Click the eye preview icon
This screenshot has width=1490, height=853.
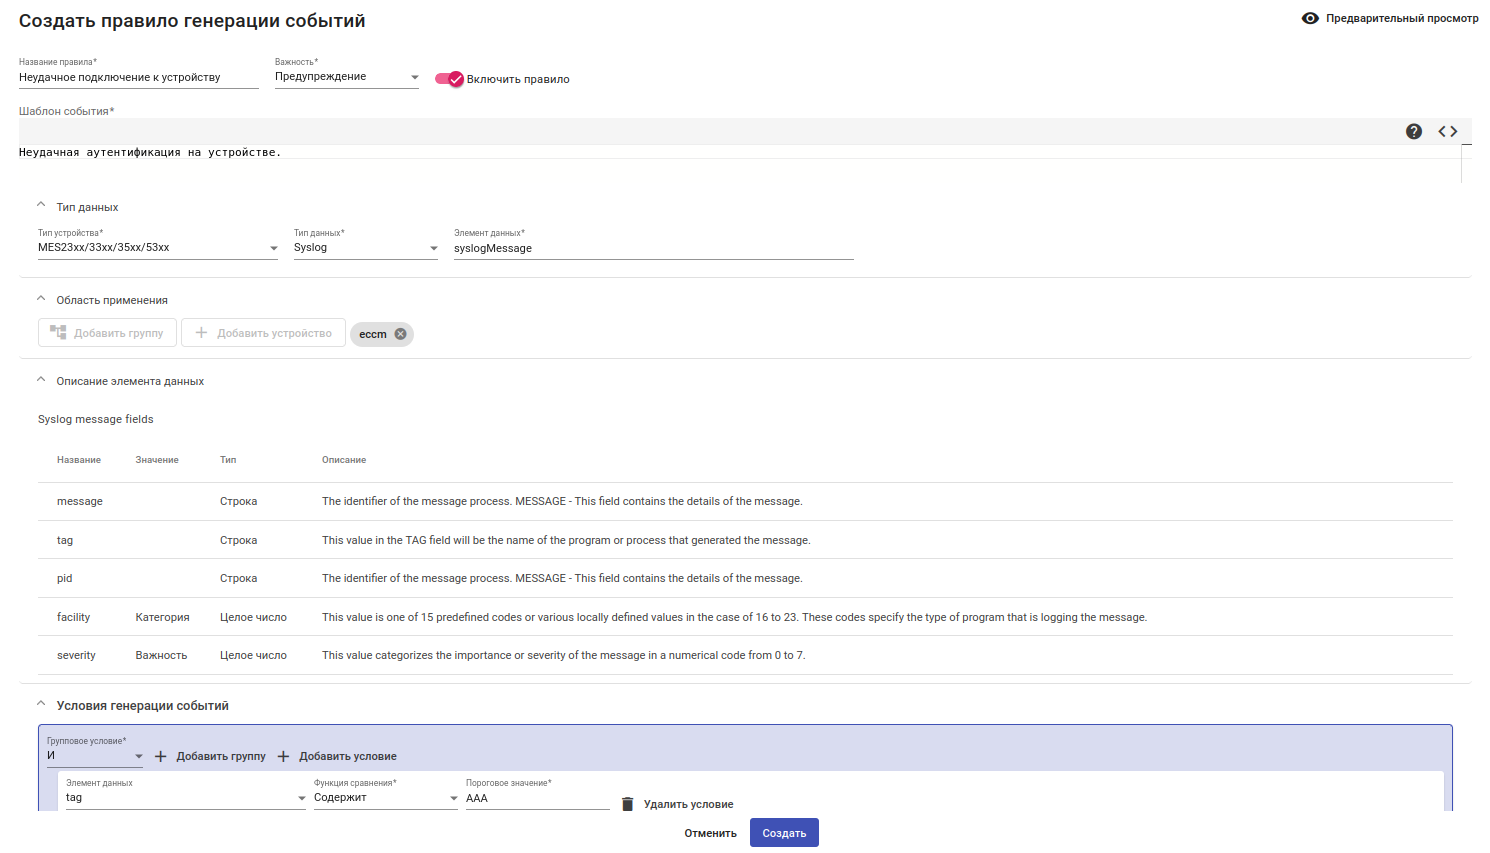[1310, 18]
